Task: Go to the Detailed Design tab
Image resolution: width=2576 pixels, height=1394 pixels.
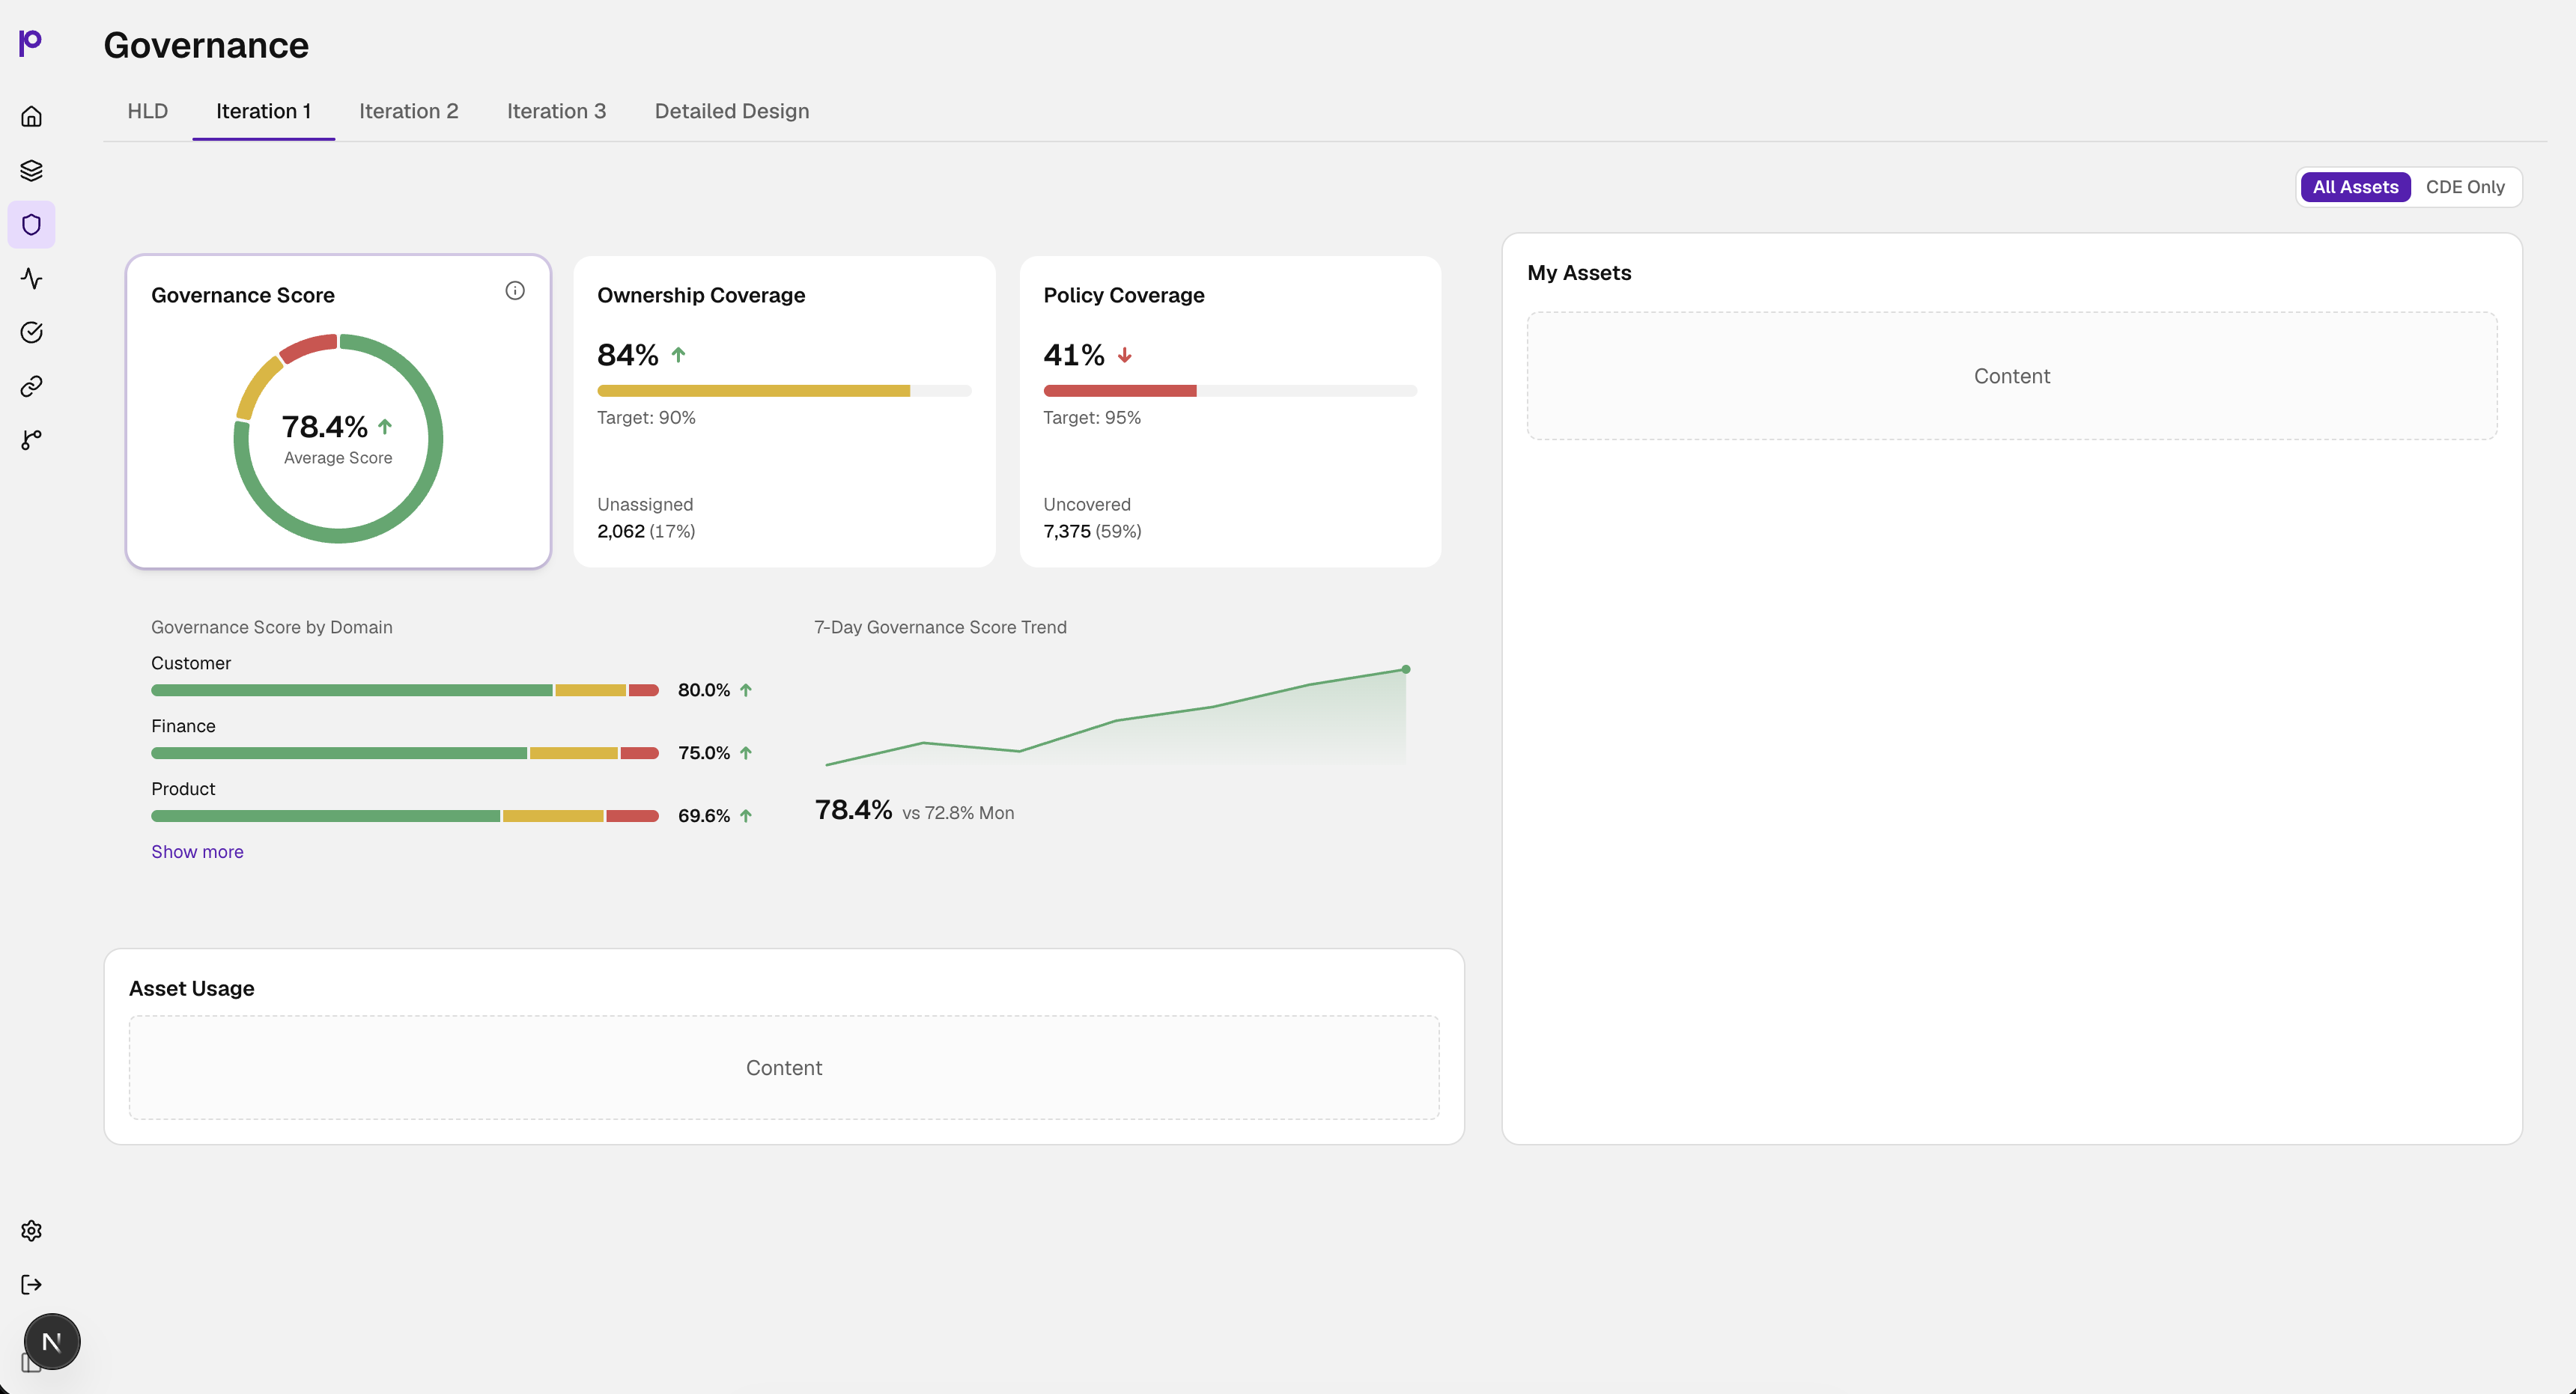Action: point(732,111)
